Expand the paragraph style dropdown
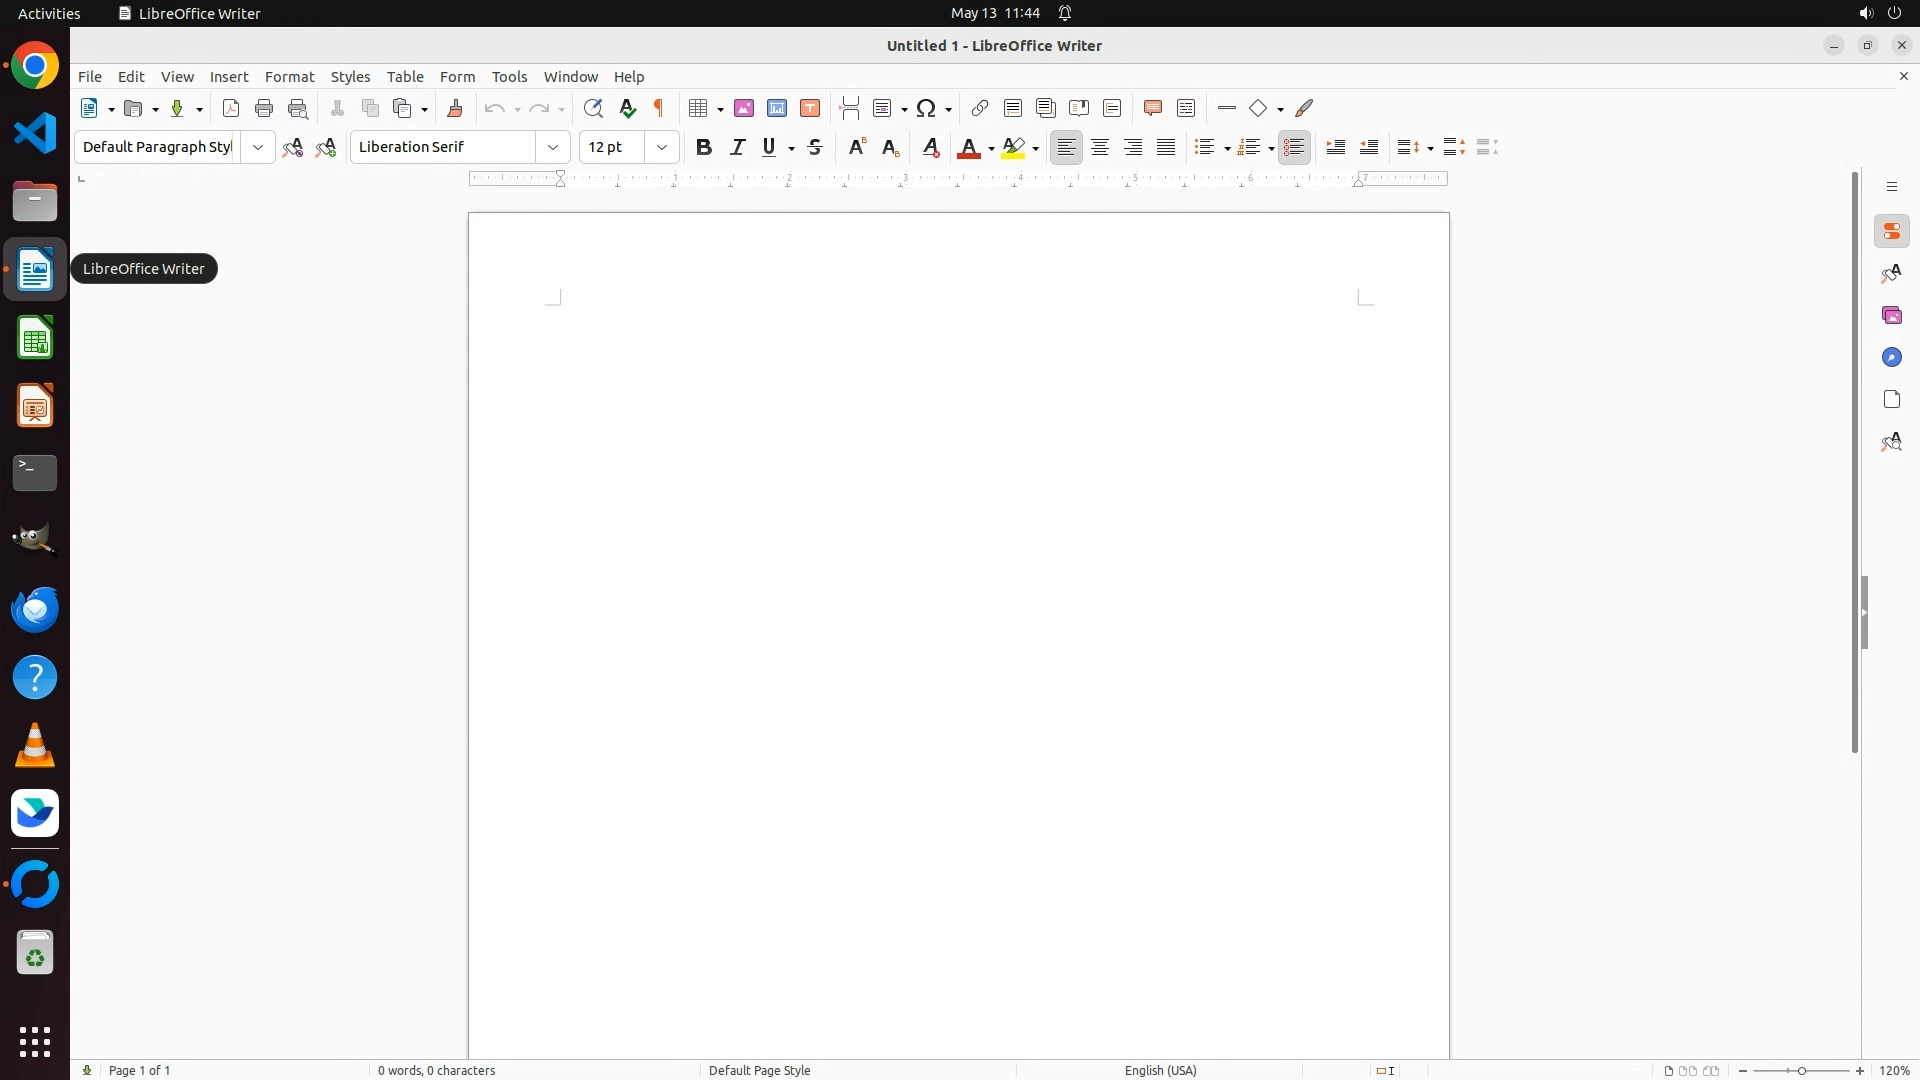Viewport: 1920px width, 1080px height. 258,147
